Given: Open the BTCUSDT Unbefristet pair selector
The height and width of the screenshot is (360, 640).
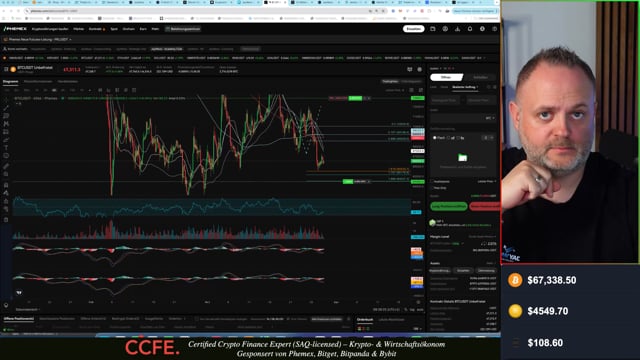Looking at the screenshot, I should tap(35, 68).
